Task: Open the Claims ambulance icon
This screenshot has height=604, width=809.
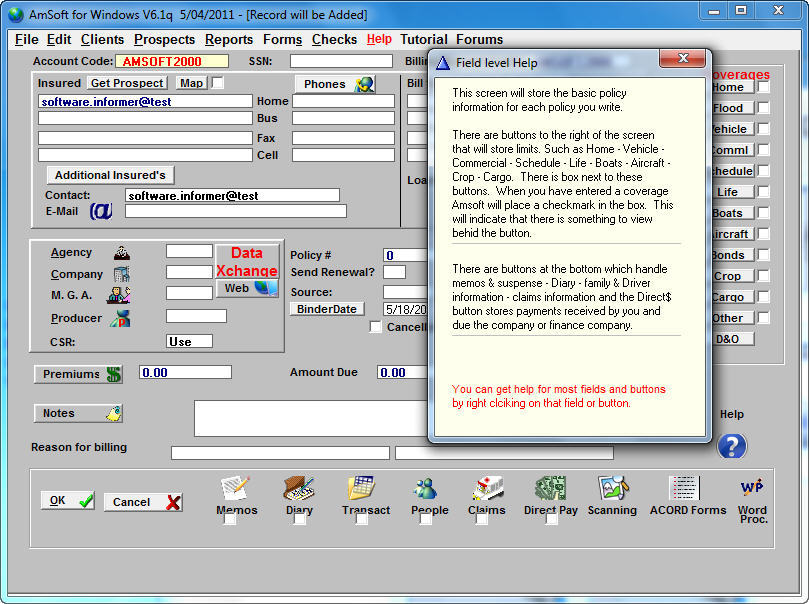Action: 487,488
